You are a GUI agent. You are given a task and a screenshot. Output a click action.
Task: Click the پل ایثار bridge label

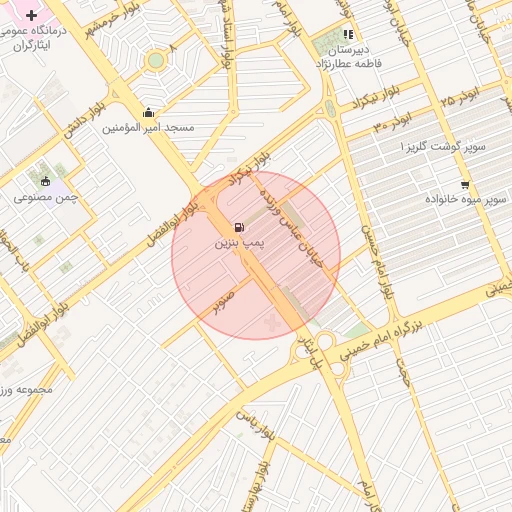(x=310, y=352)
